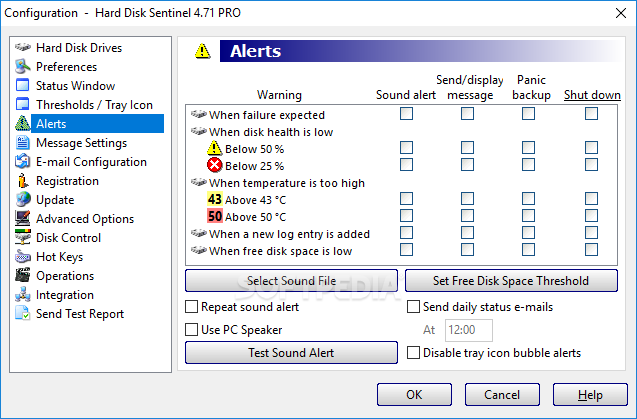Click the E-mail Configuration icon

(x=23, y=162)
